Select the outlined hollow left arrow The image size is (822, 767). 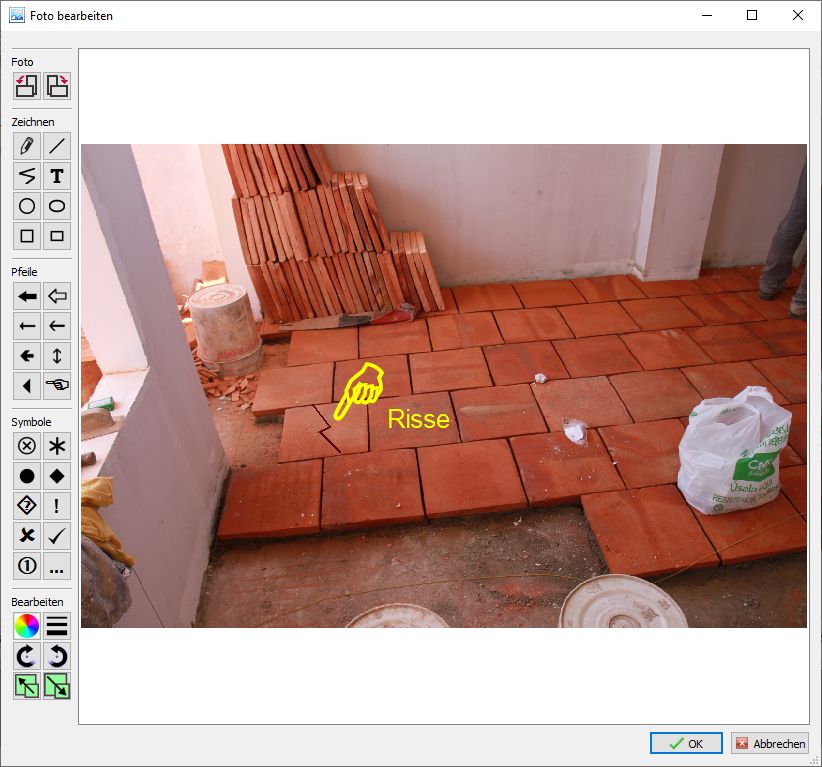tap(57, 296)
